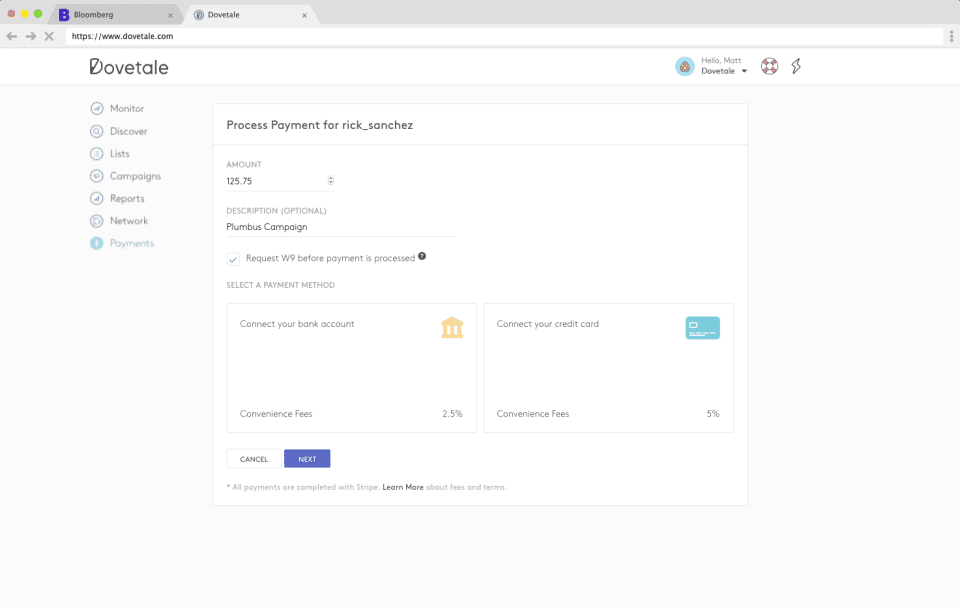Open the help lifebuoy icon
The height and width of the screenshot is (607, 960).
point(769,67)
